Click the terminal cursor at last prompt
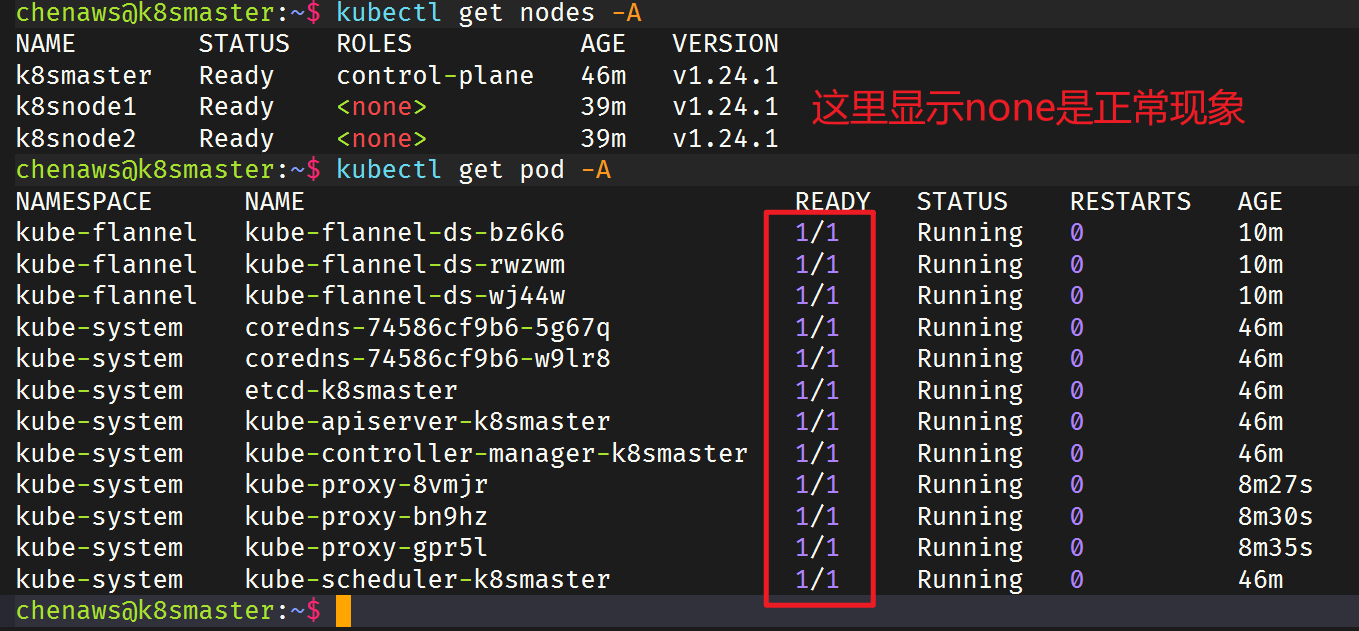The width and height of the screenshot is (1359, 631). [x=343, y=611]
